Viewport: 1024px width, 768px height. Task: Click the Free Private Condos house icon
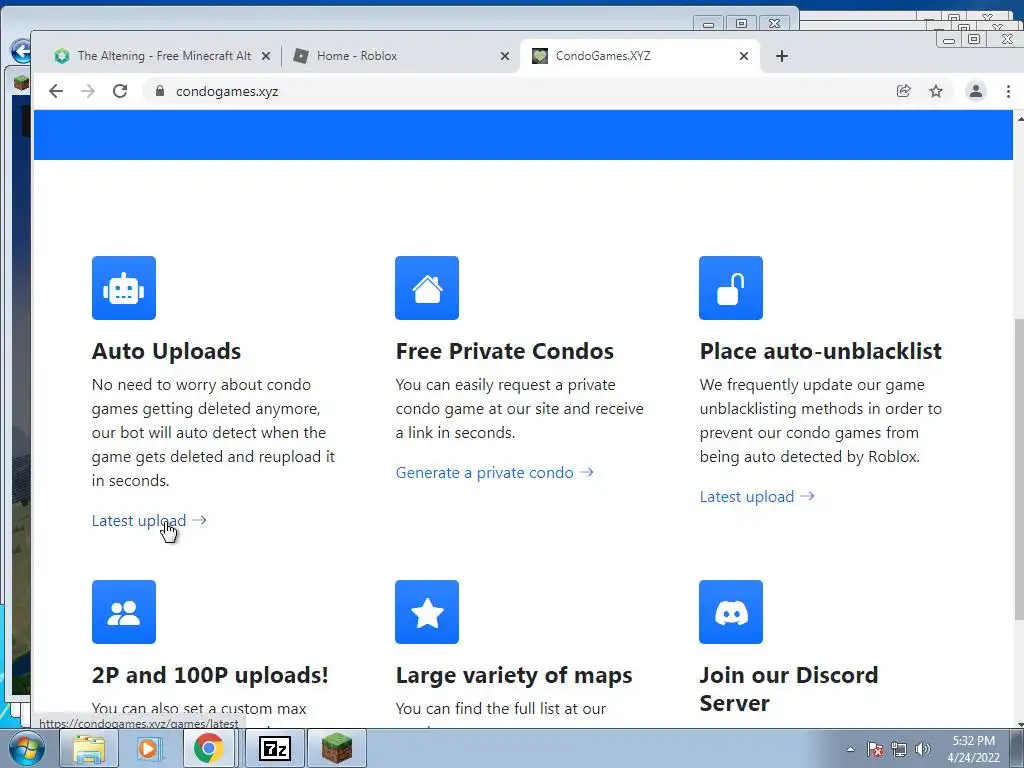click(427, 288)
